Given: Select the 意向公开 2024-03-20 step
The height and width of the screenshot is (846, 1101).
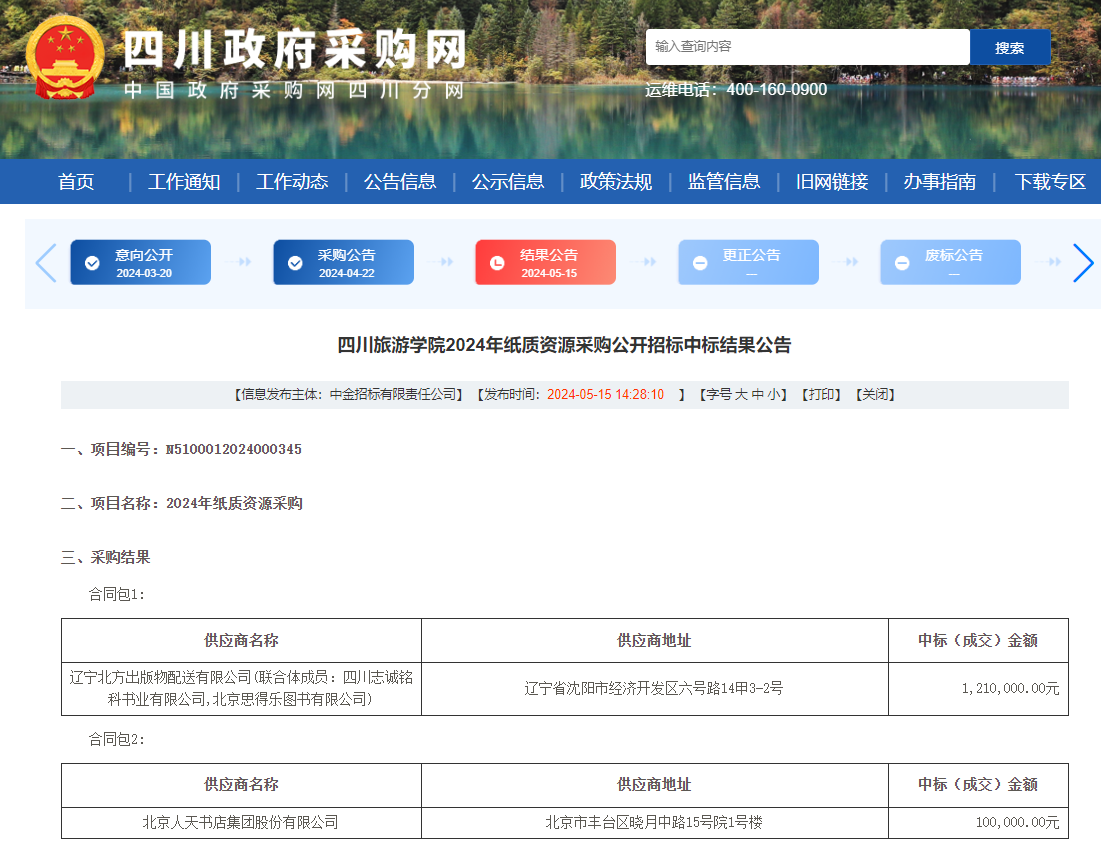Looking at the screenshot, I should click(140, 263).
